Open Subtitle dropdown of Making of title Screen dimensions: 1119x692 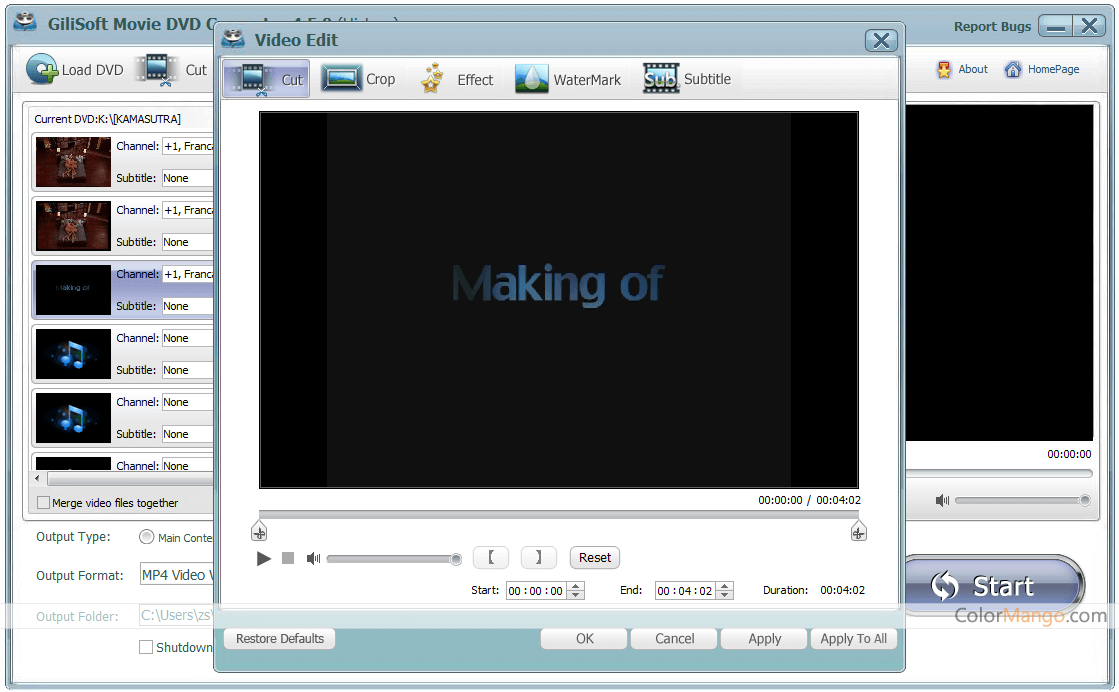[x=188, y=306]
